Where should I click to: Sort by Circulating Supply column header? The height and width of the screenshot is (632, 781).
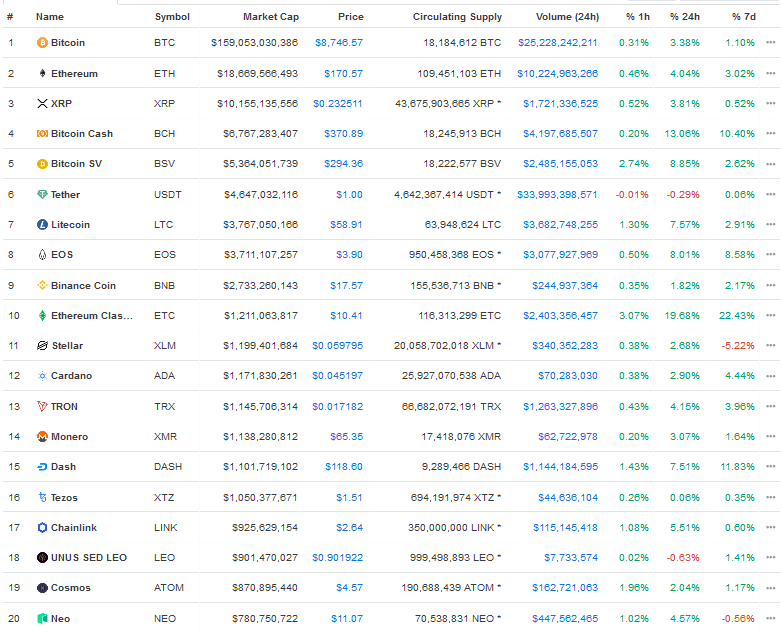pos(457,17)
